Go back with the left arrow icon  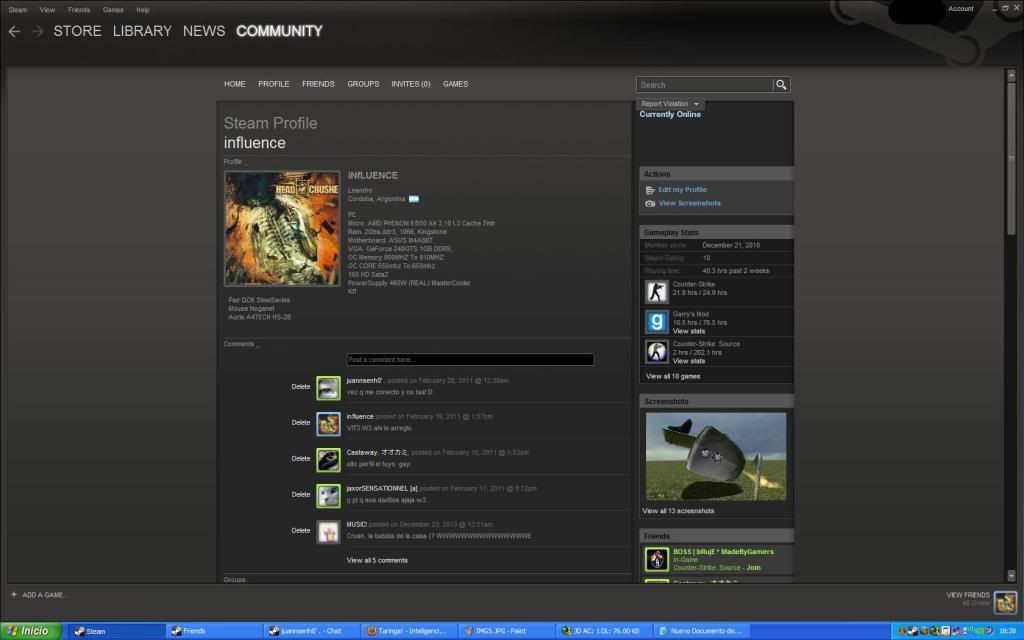click(14, 31)
